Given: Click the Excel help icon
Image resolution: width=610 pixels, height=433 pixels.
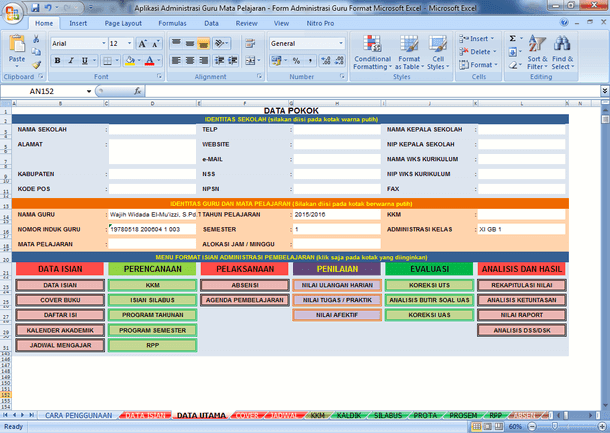Looking at the screenshot, I should pyautogui.click(x=564, y=23).
